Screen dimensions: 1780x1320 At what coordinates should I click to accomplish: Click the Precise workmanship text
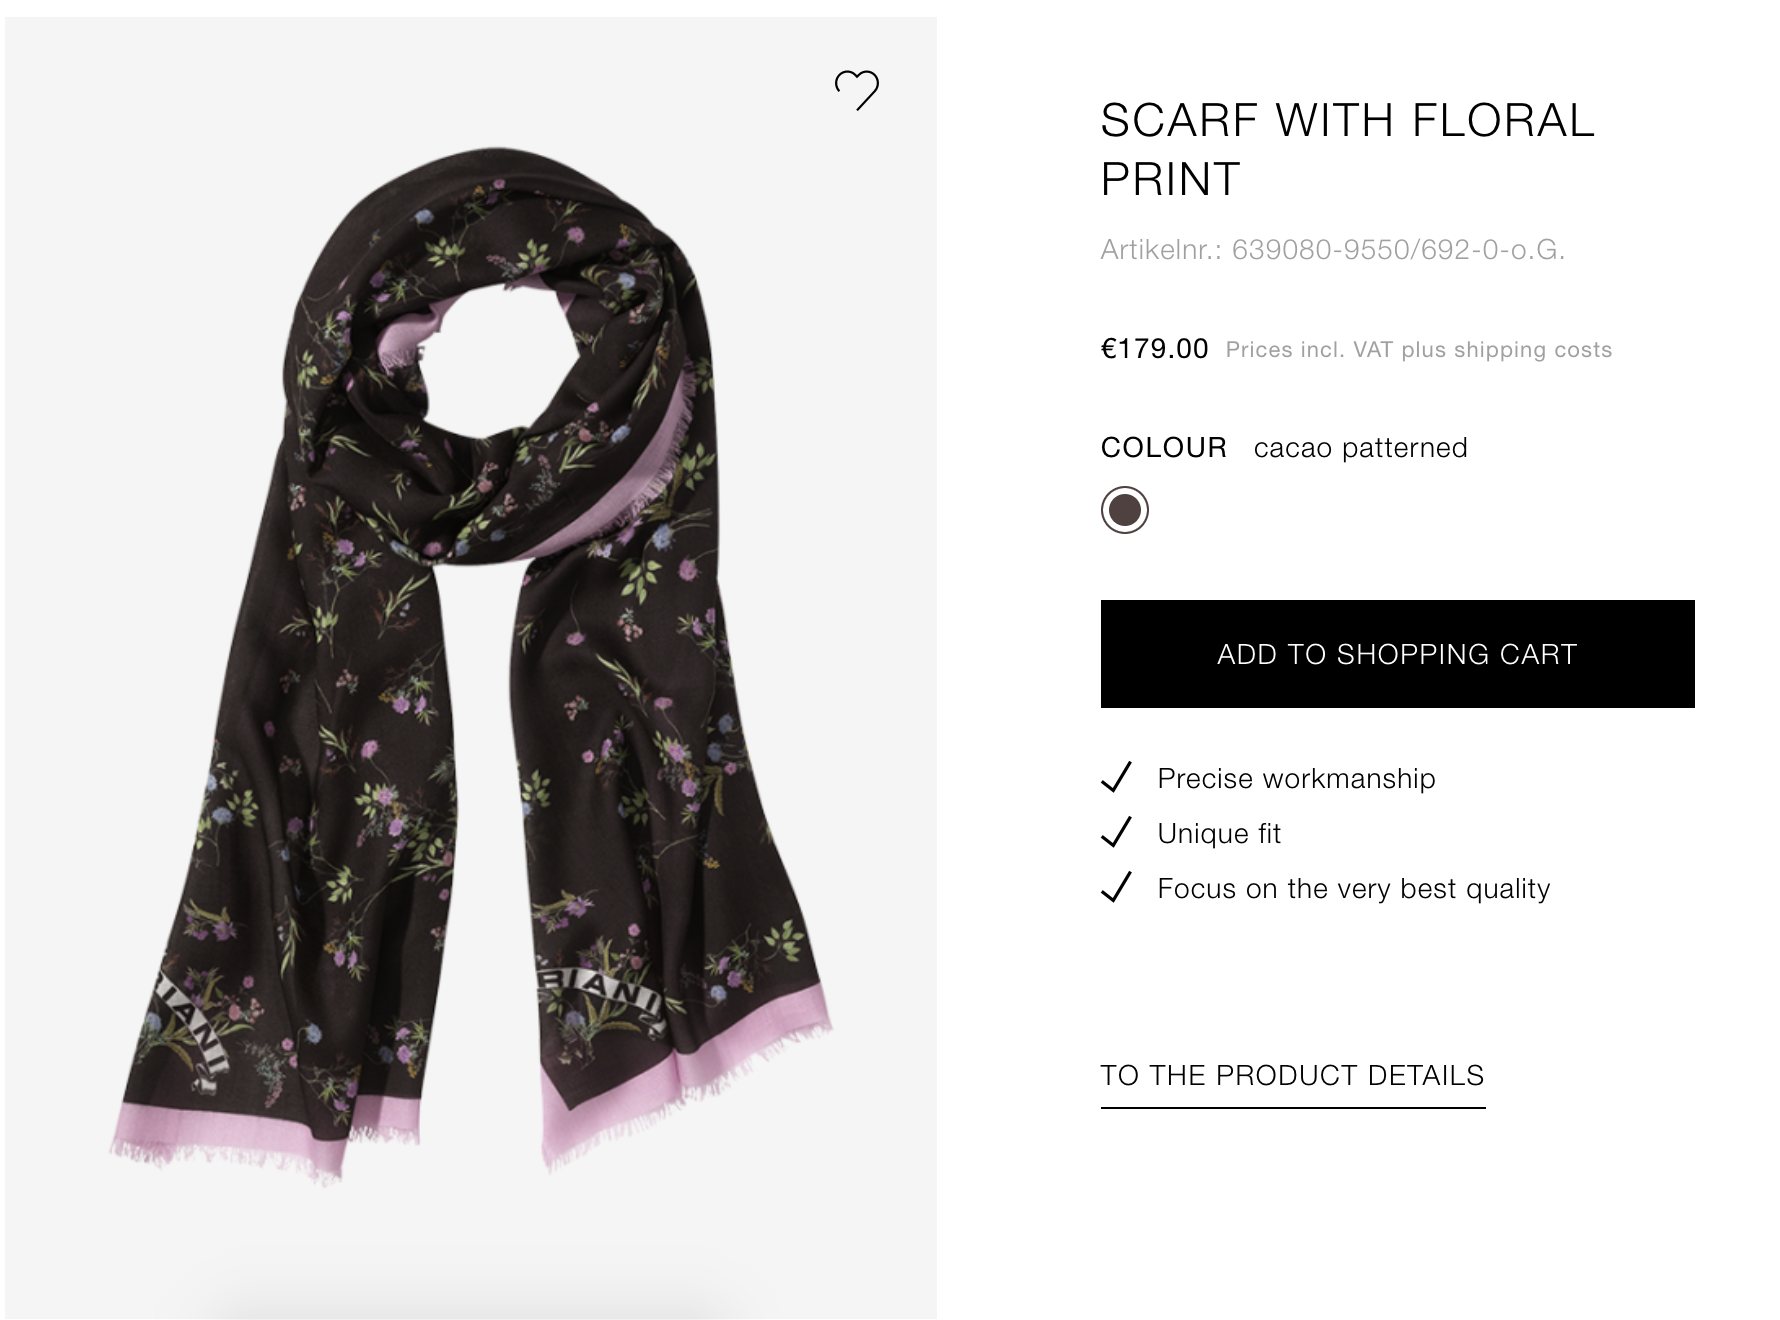(1296, 778)
